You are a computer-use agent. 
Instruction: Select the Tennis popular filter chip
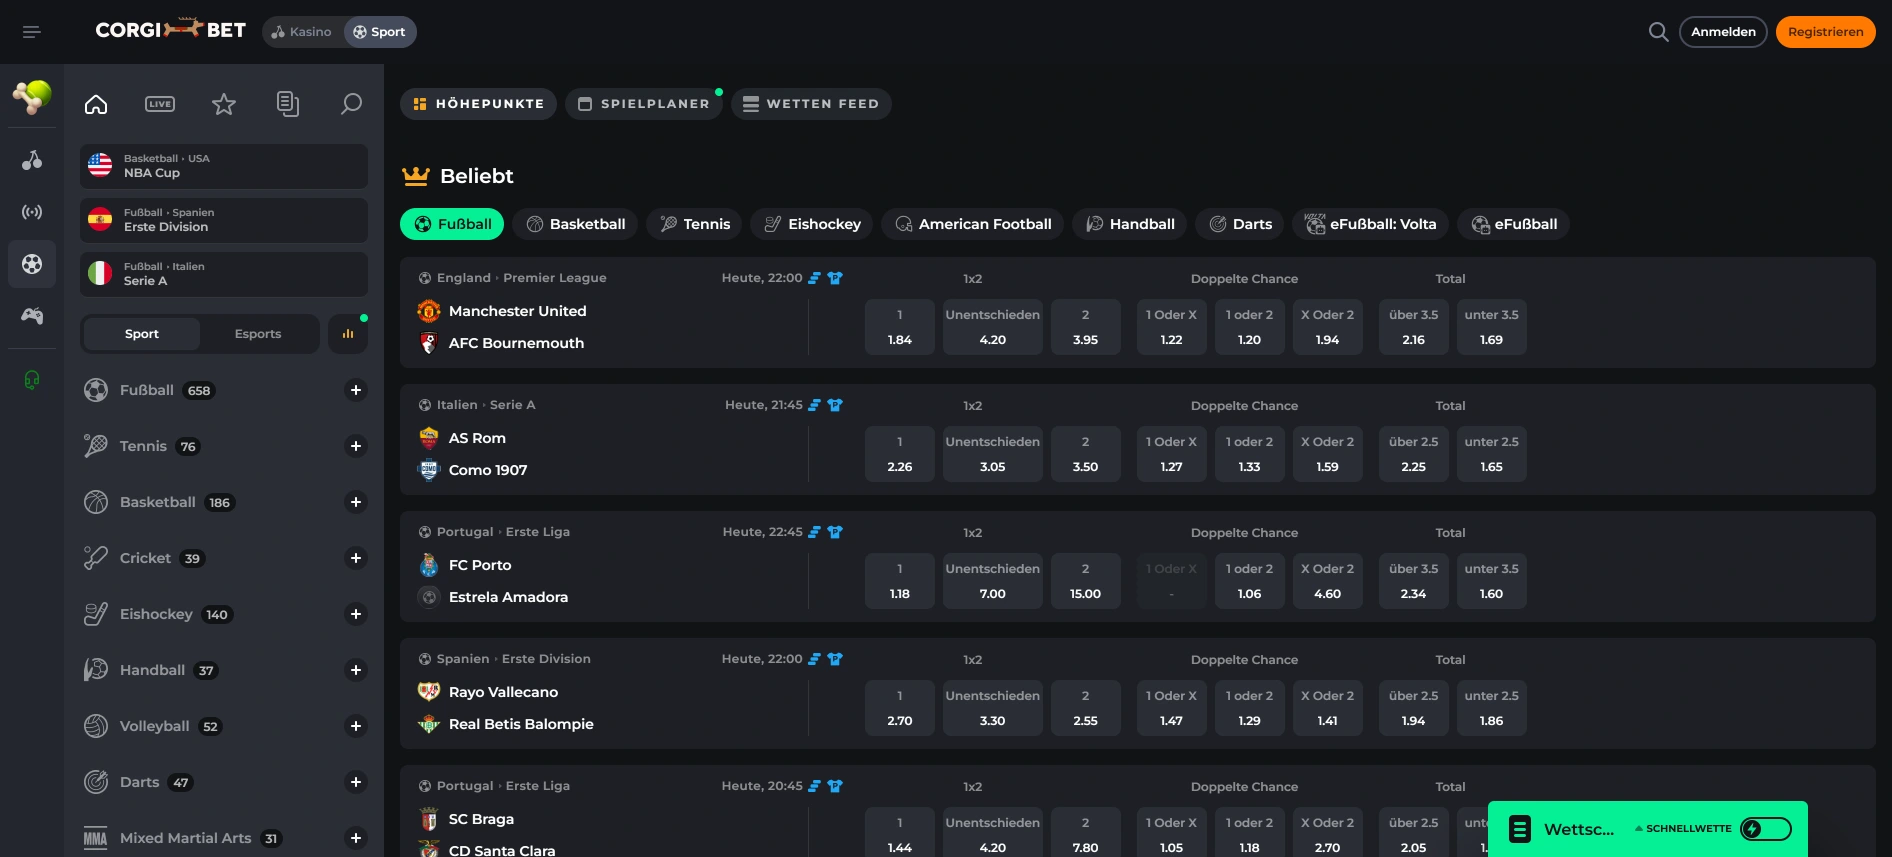[x=694, y=224]
